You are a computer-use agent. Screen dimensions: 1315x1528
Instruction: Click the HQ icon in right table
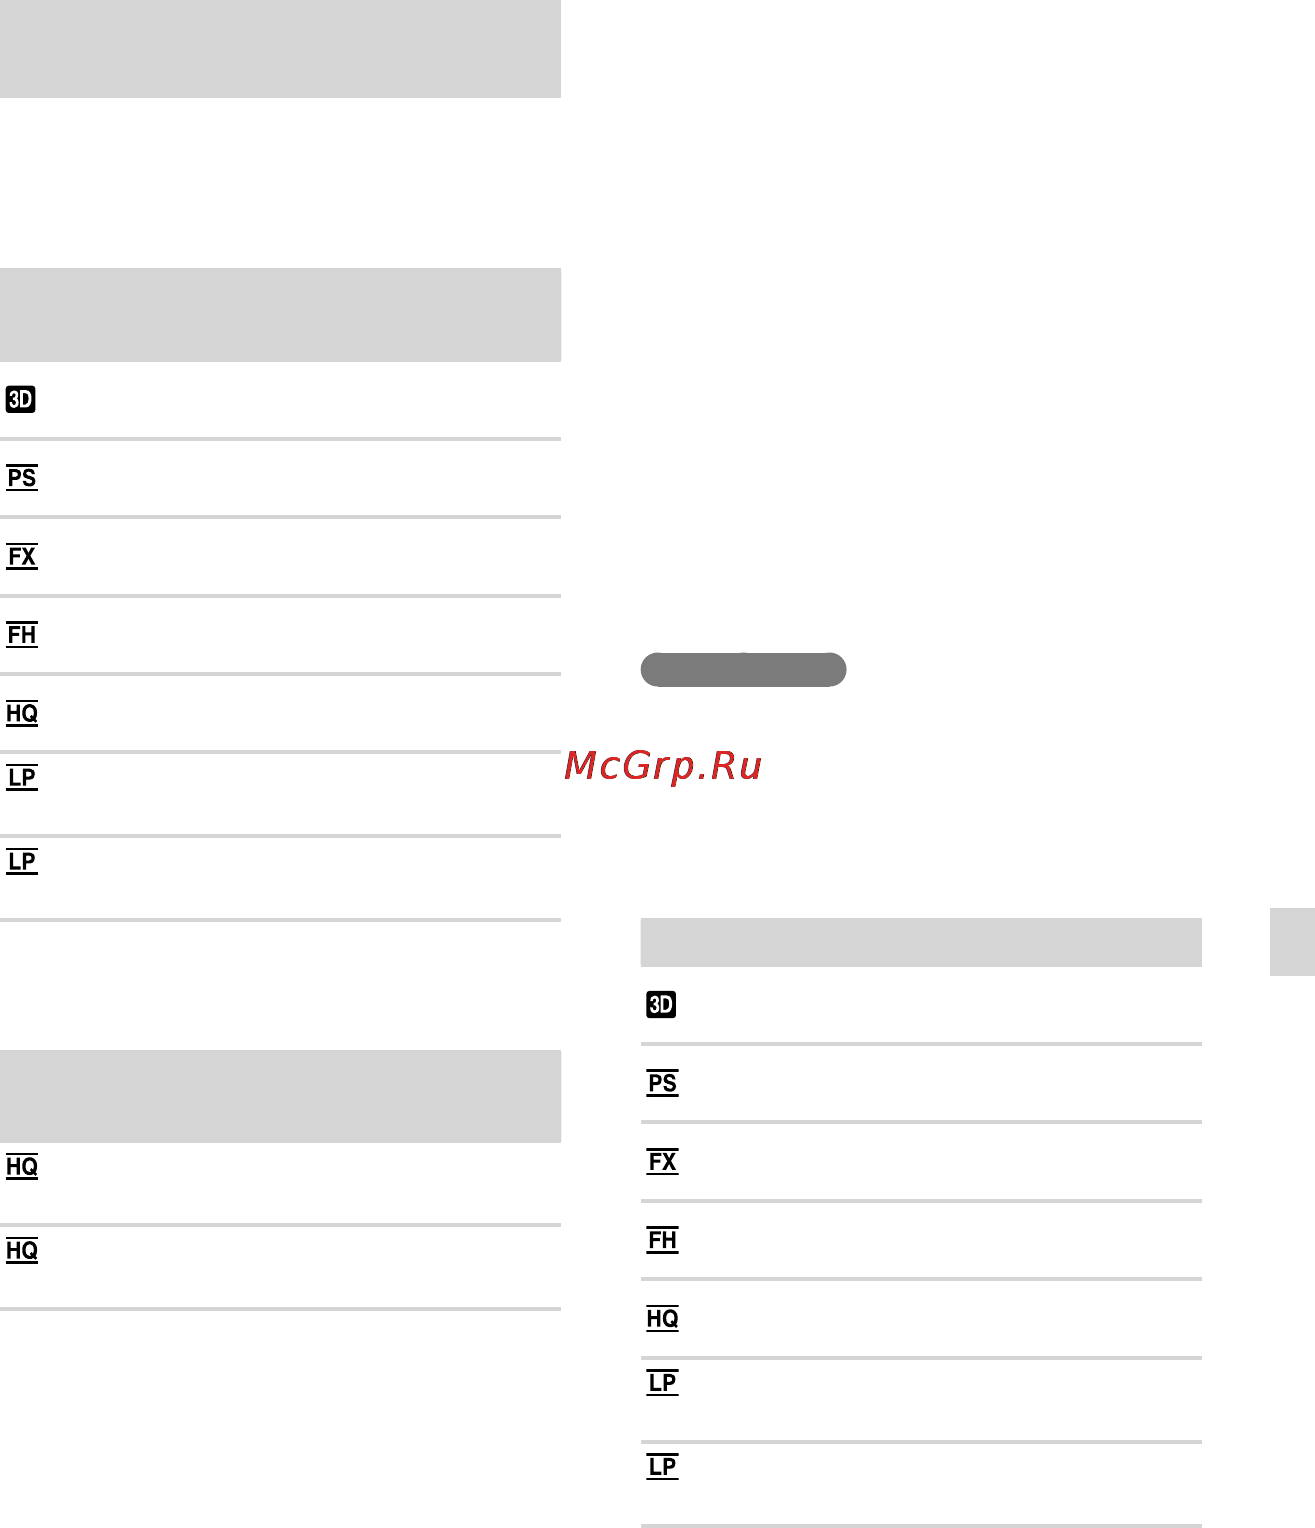click(x=663, y=1319)
